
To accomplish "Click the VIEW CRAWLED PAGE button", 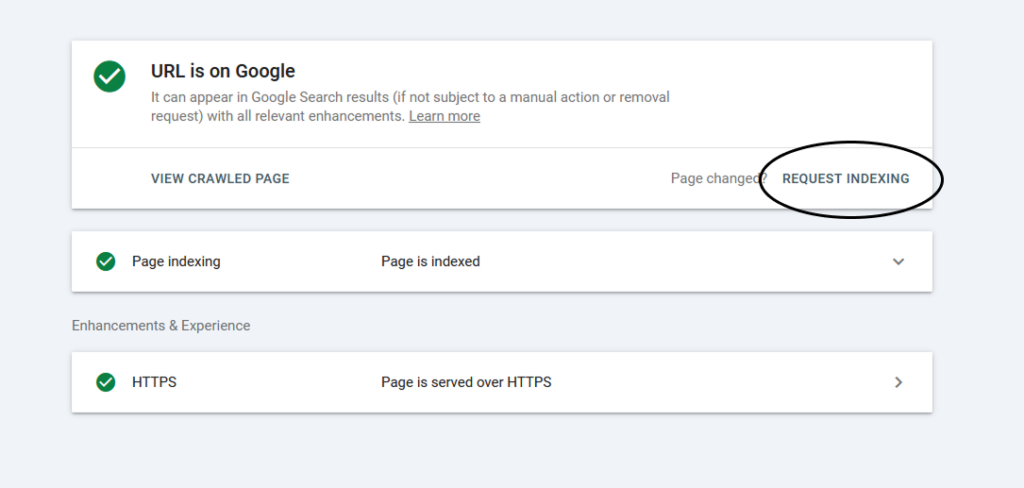I will 220,178.
